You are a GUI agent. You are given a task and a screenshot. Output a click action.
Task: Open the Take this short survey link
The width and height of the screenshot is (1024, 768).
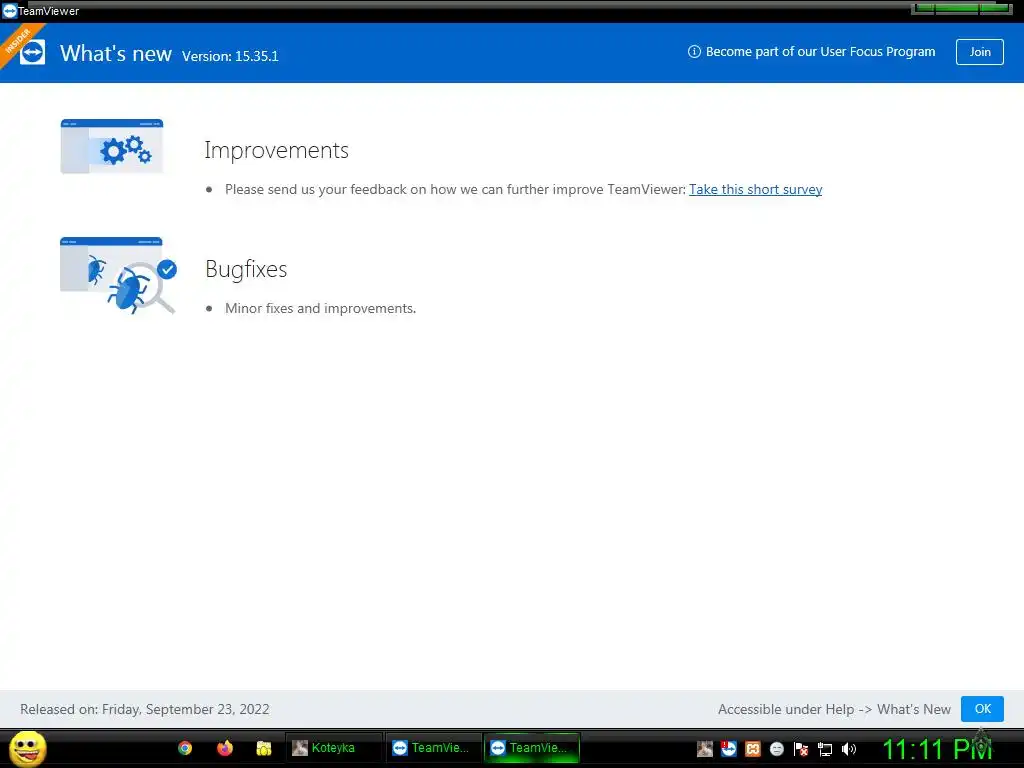click(x=756, y=189)
